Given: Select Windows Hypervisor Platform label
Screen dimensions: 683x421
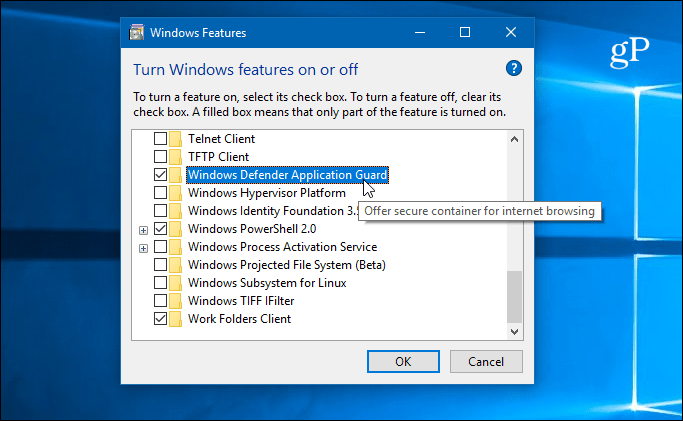Looking at the screenshot, I should [267, 193].
